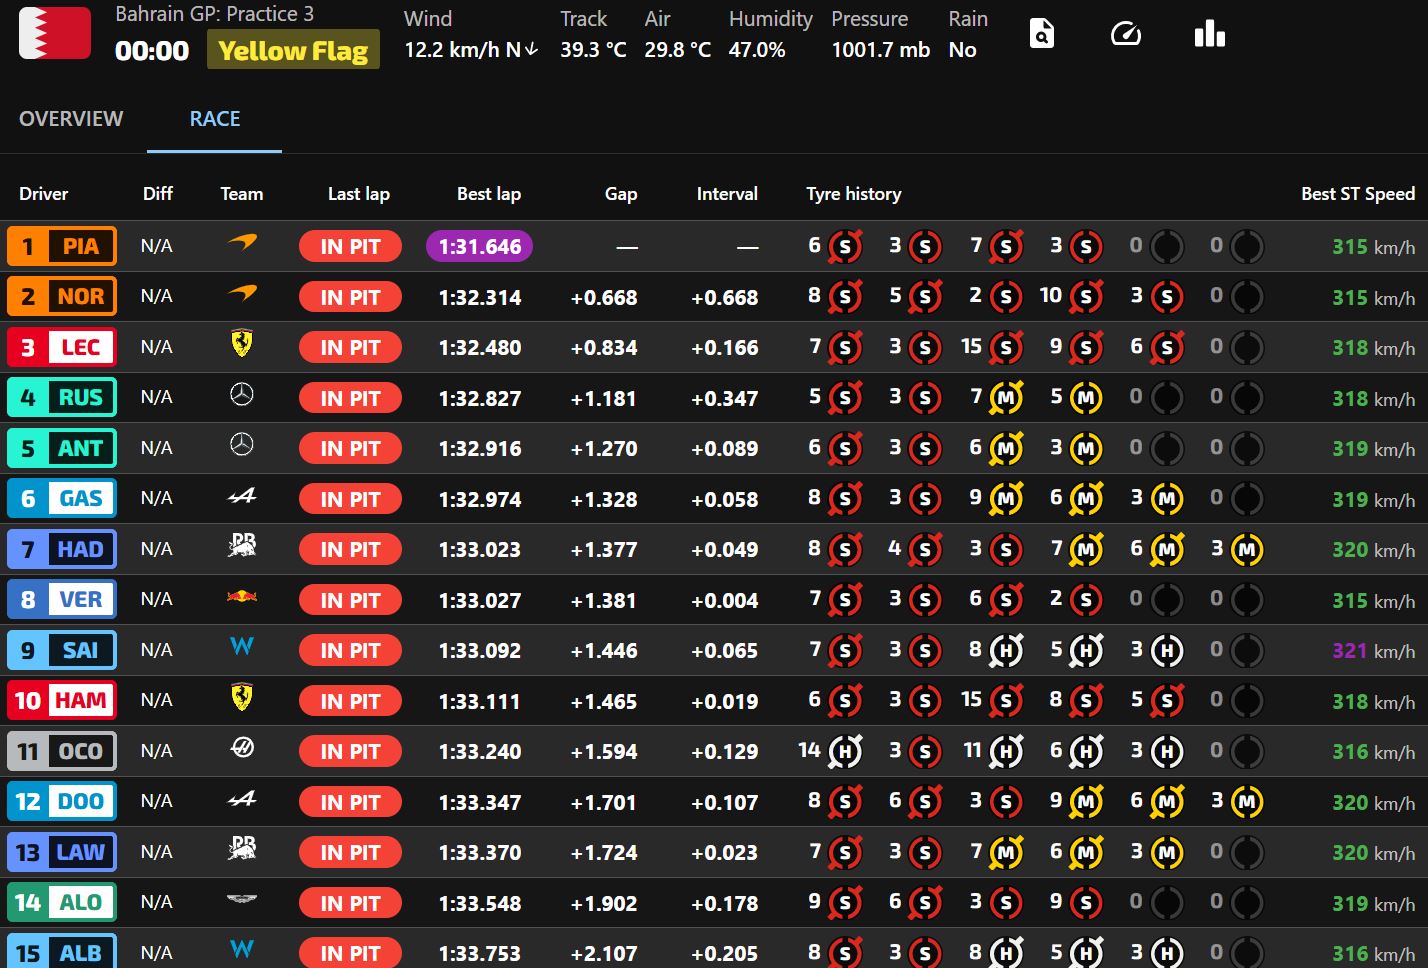Click VER's interval +0.004

click(x=725, y=601)
